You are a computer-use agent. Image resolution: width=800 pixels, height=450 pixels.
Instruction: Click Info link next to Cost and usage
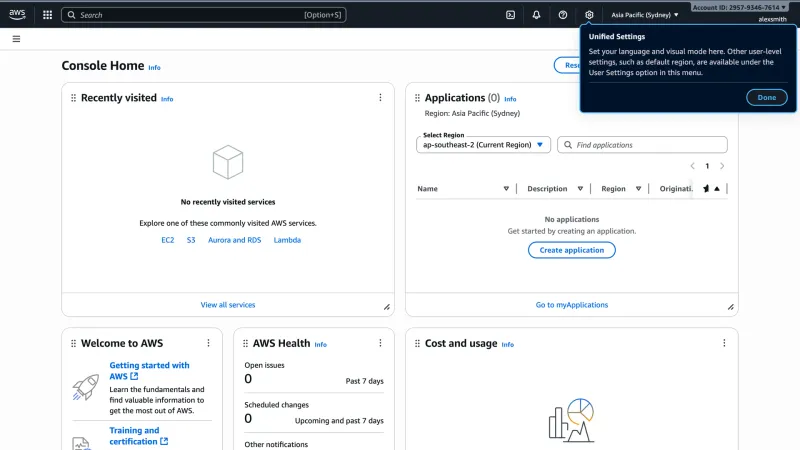tap(508, 345)
